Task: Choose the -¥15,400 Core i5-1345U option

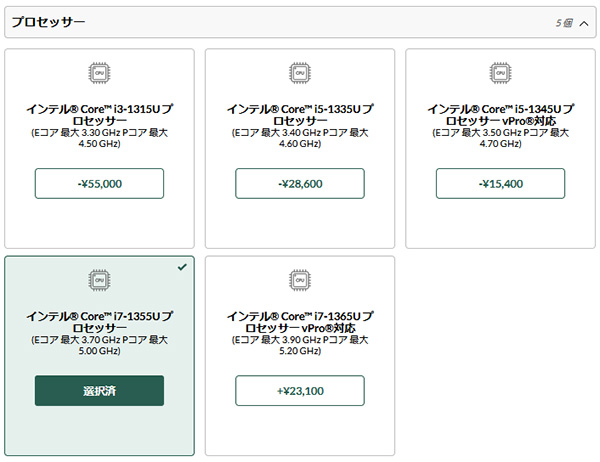Action: pyautogui.click(x=501, y=183)
